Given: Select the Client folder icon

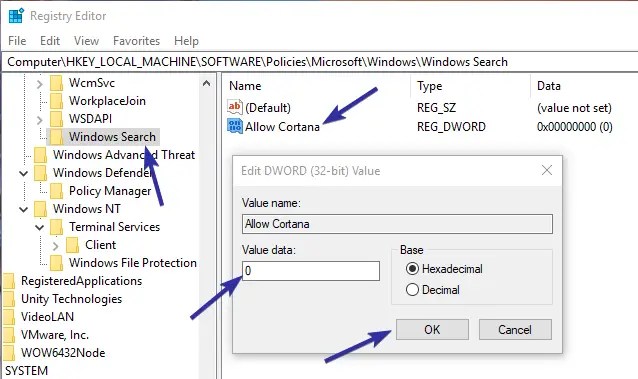Looking at the screenshot, I should (72, 245).
